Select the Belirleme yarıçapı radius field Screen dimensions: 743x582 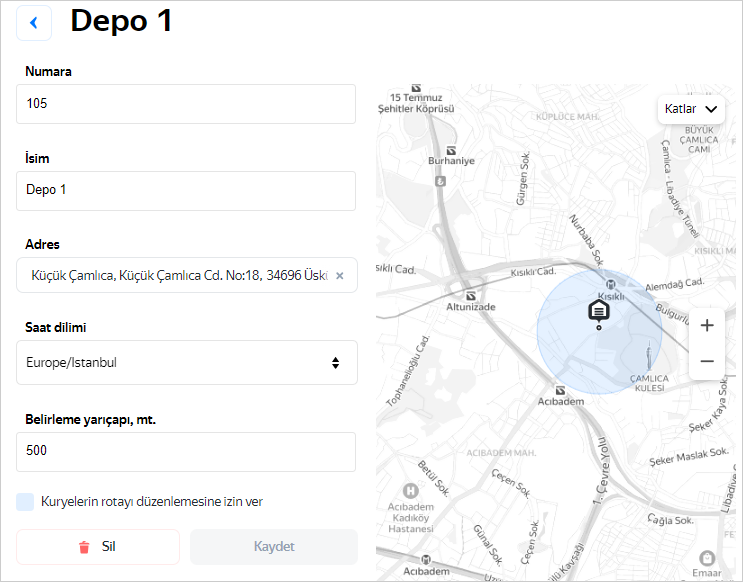(186, 451)
